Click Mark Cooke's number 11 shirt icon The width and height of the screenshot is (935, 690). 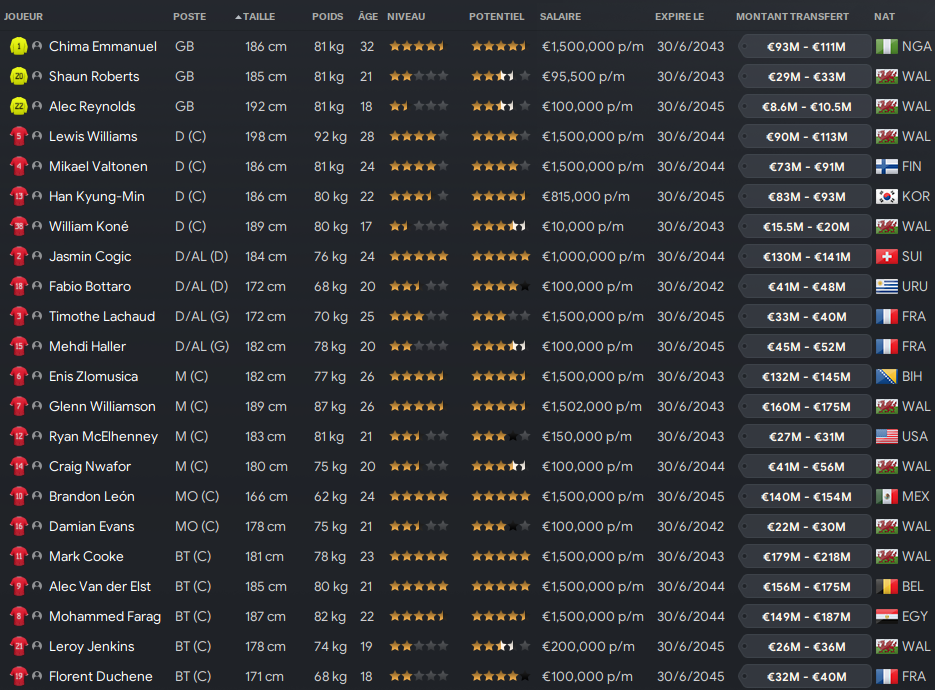coord(18,556)
